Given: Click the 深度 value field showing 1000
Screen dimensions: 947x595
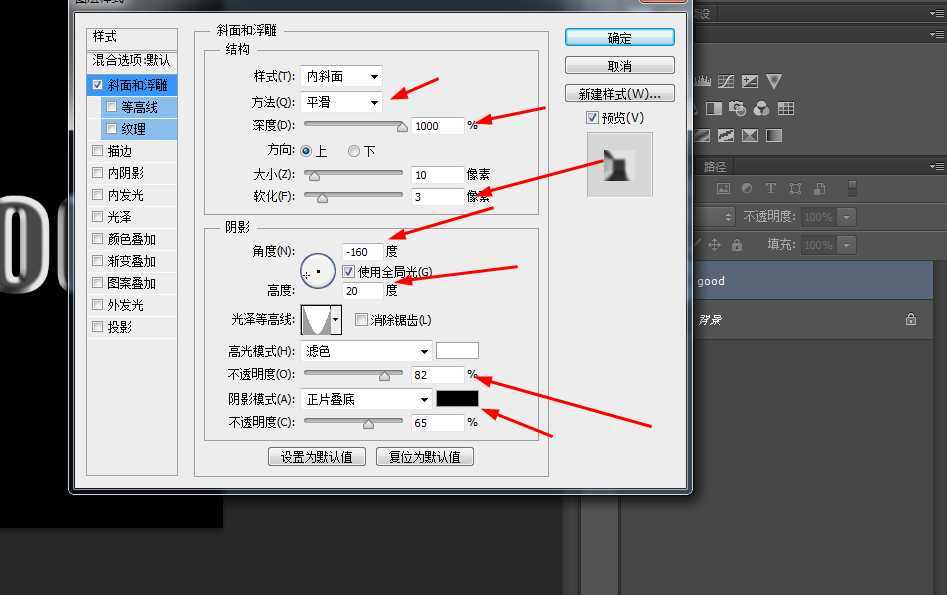Looking at the screenshot, I should click(436, 125).
